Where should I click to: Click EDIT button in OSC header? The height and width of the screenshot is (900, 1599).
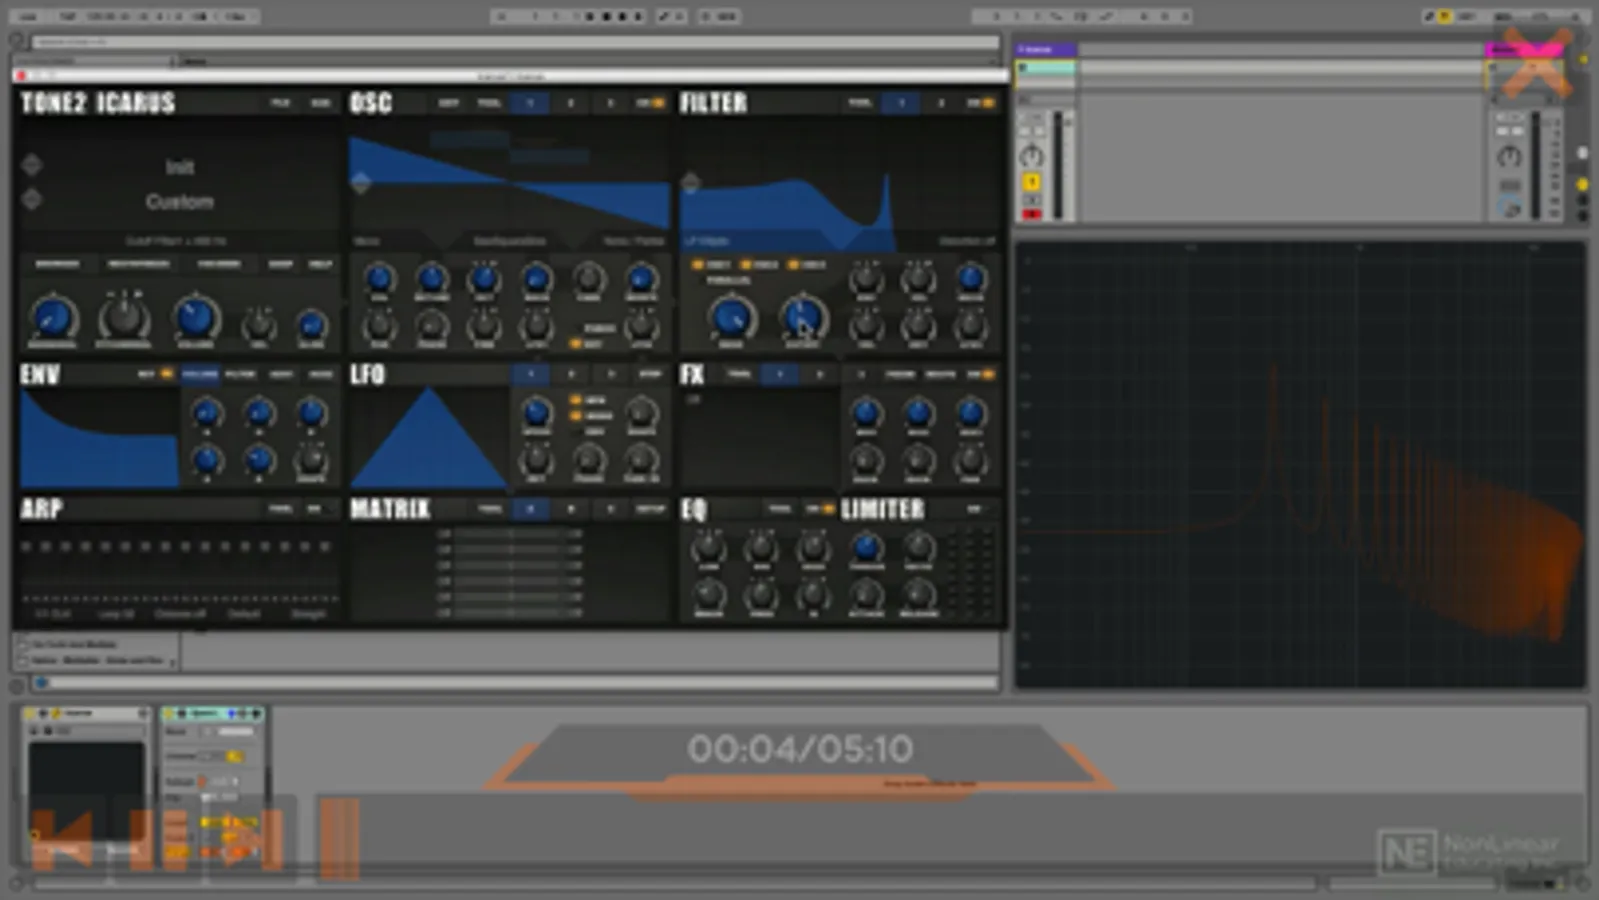448,103
